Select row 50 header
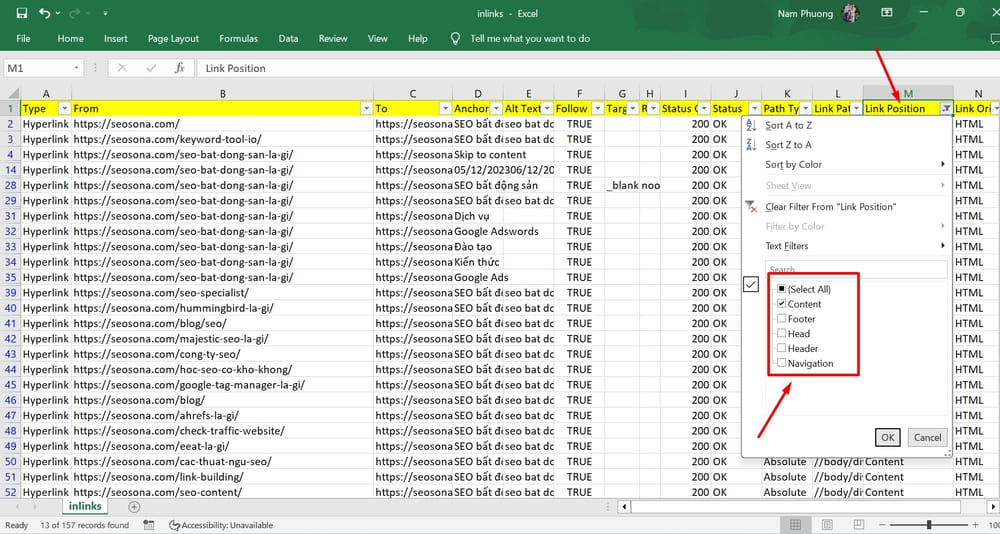1000x534 pixels. (10, 461)
